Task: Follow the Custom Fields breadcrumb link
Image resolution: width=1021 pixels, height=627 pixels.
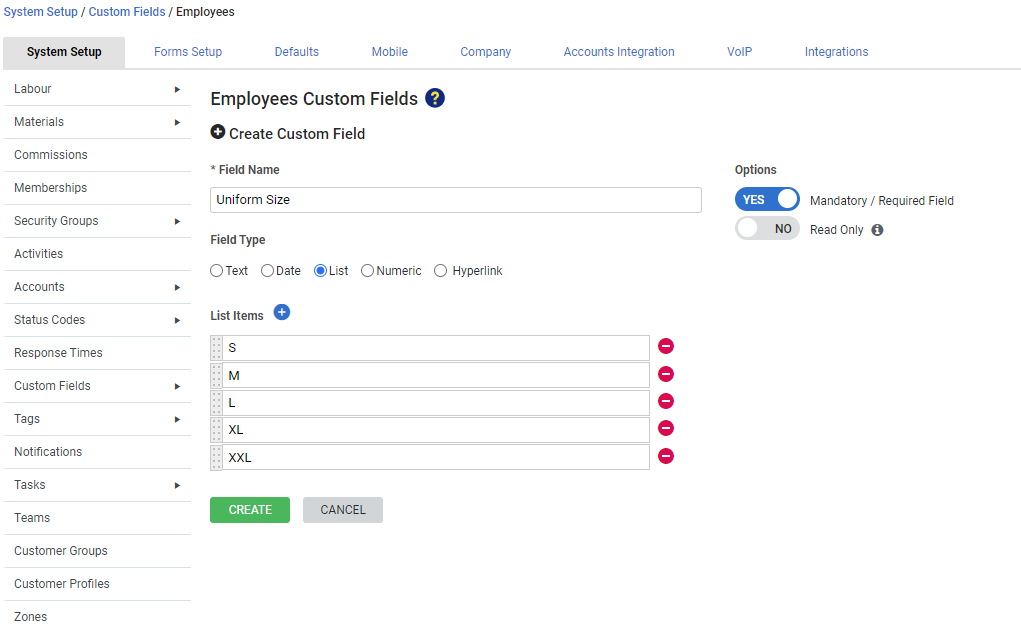Action: click(x=127, y=12)
